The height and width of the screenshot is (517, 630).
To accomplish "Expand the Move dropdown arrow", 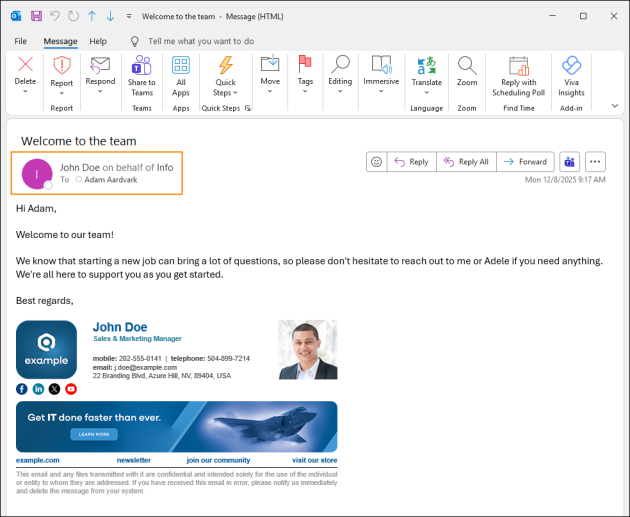I will 270,91.
